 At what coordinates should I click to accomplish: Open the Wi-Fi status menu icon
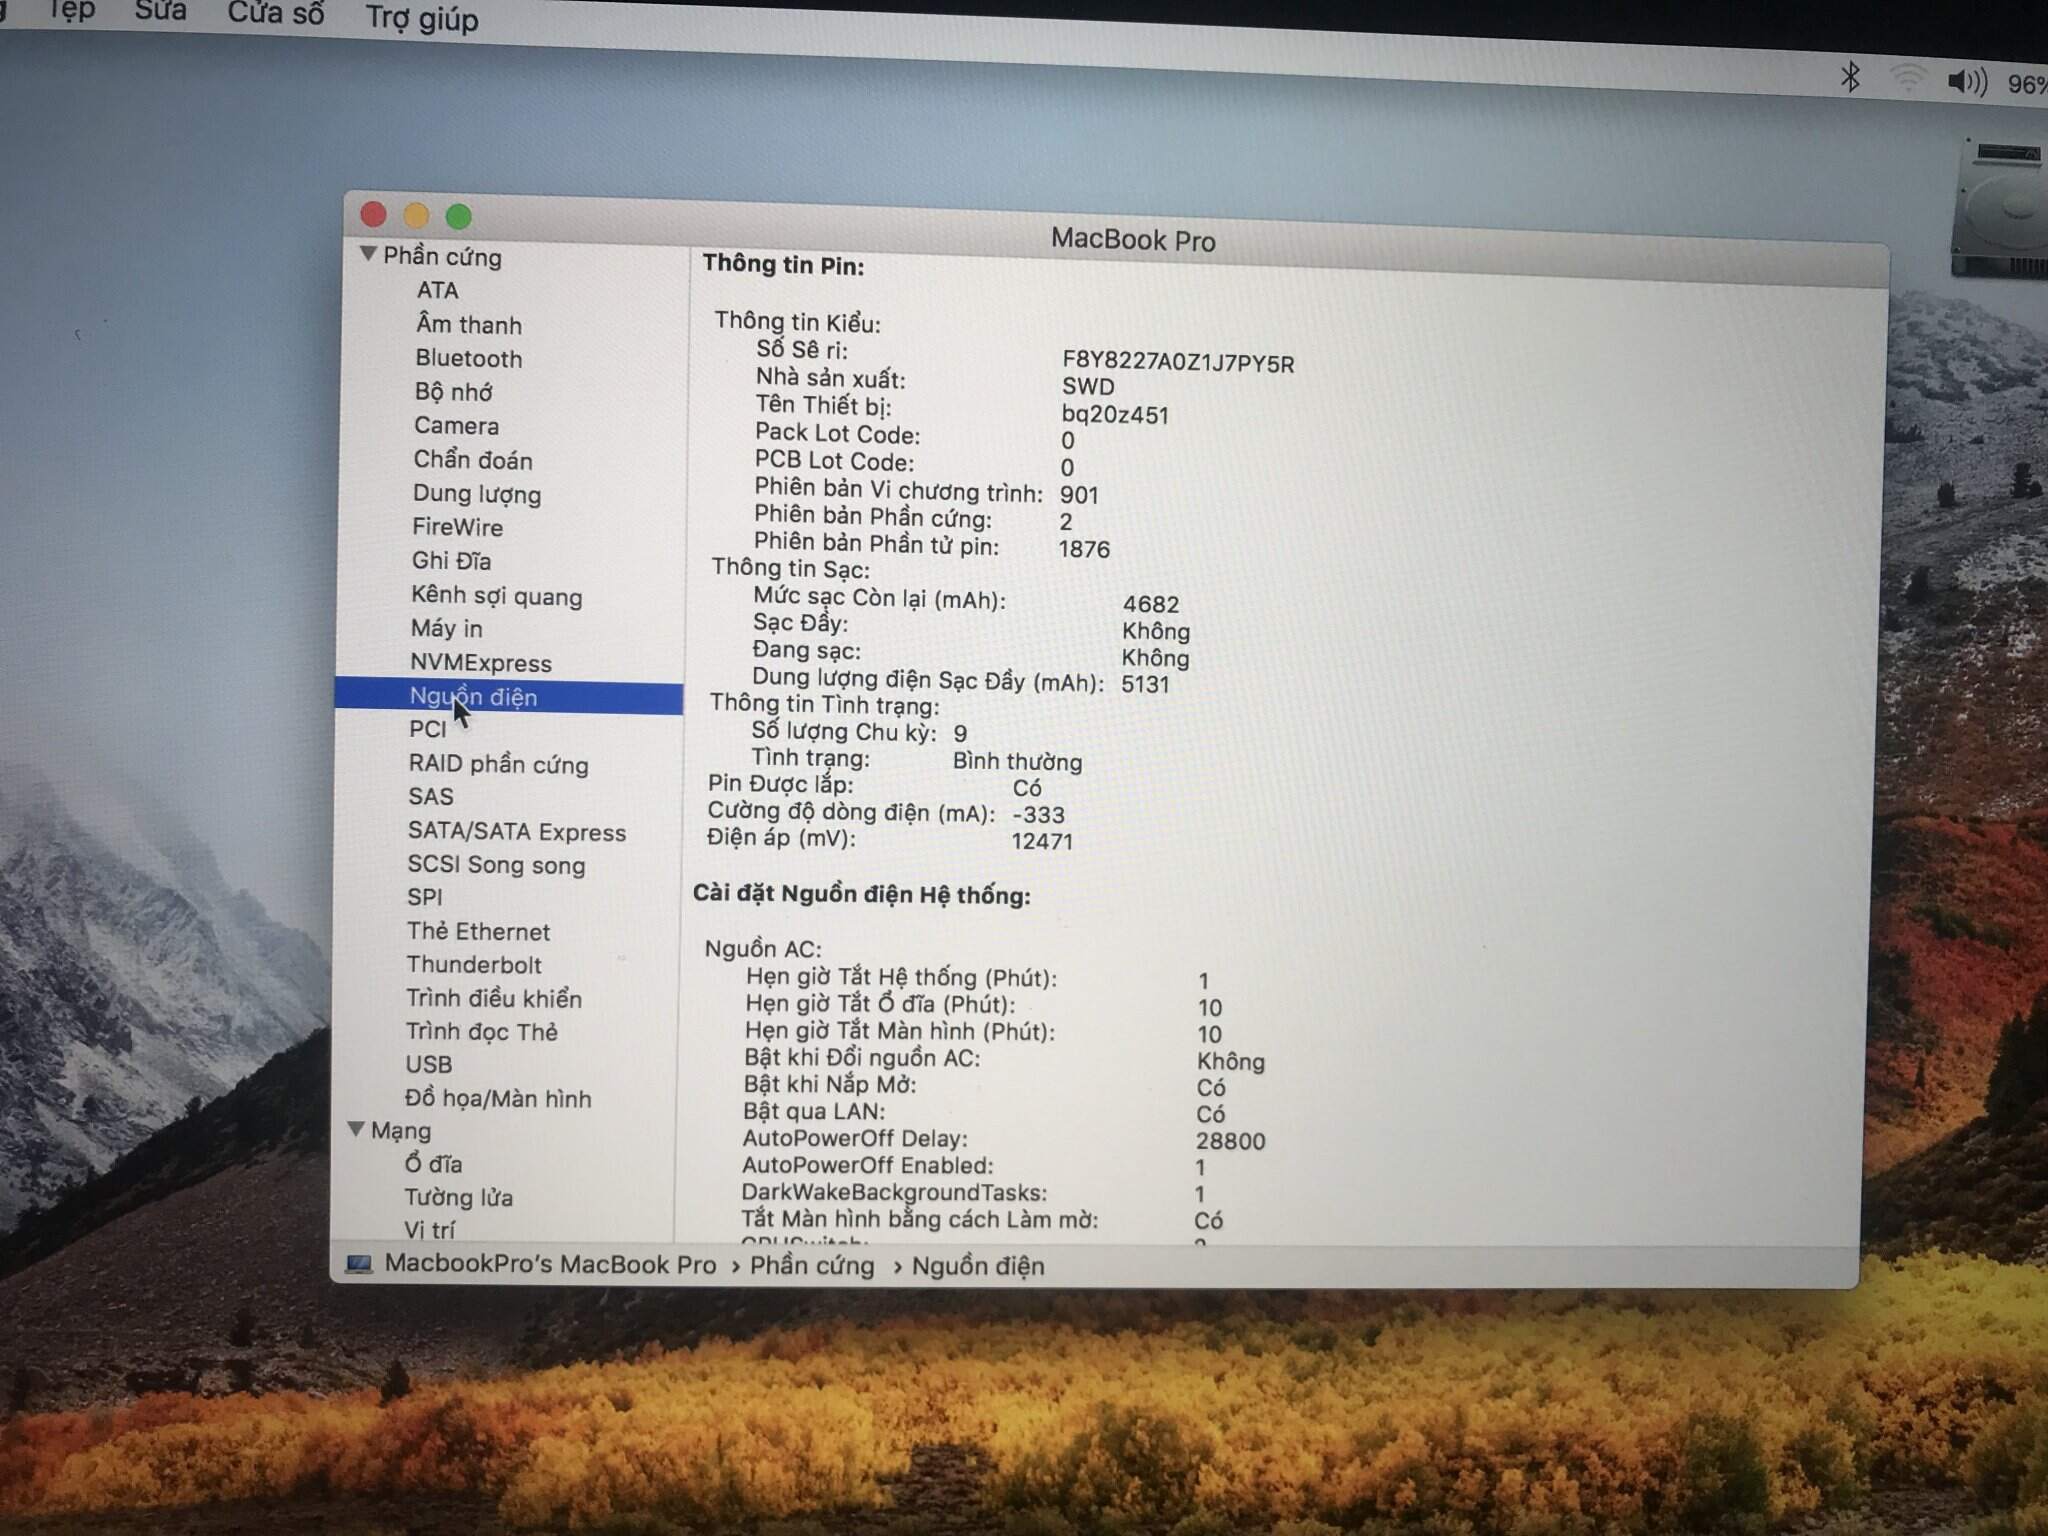click(x=1908, y=79)
